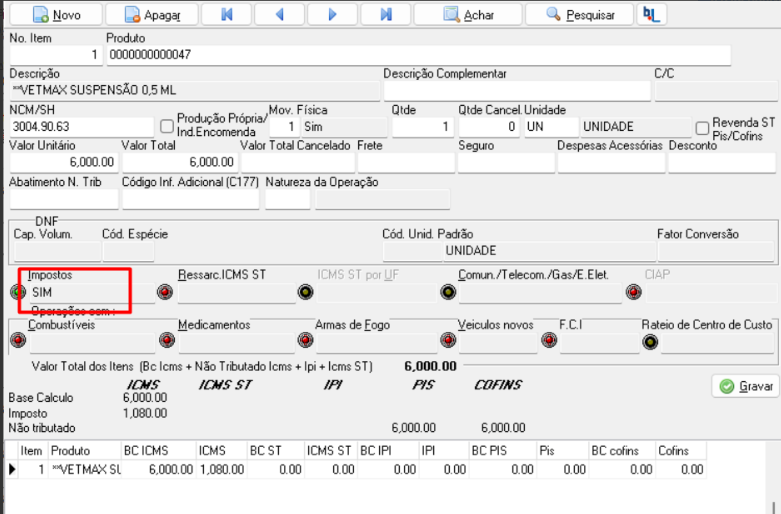781x514 pixels.
Task: Go to the previous record arrow
Action: (279, 15)
